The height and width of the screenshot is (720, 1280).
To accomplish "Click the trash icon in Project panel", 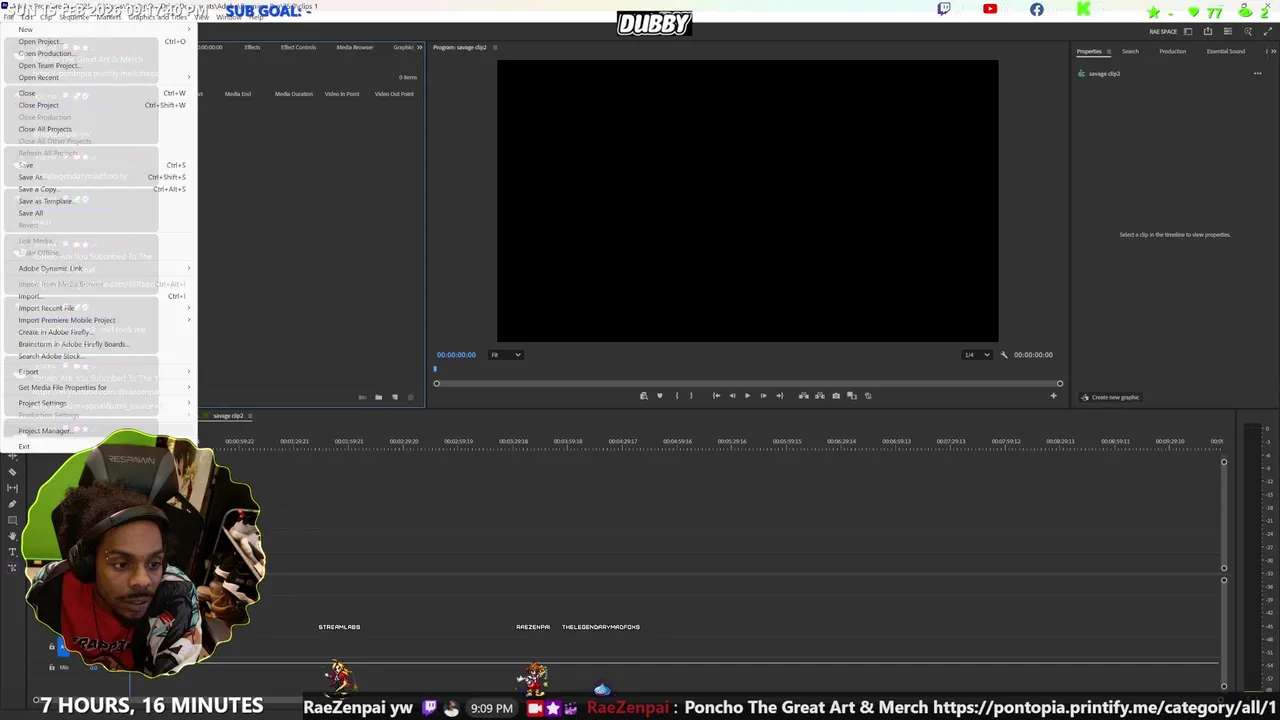I will 410,398.
